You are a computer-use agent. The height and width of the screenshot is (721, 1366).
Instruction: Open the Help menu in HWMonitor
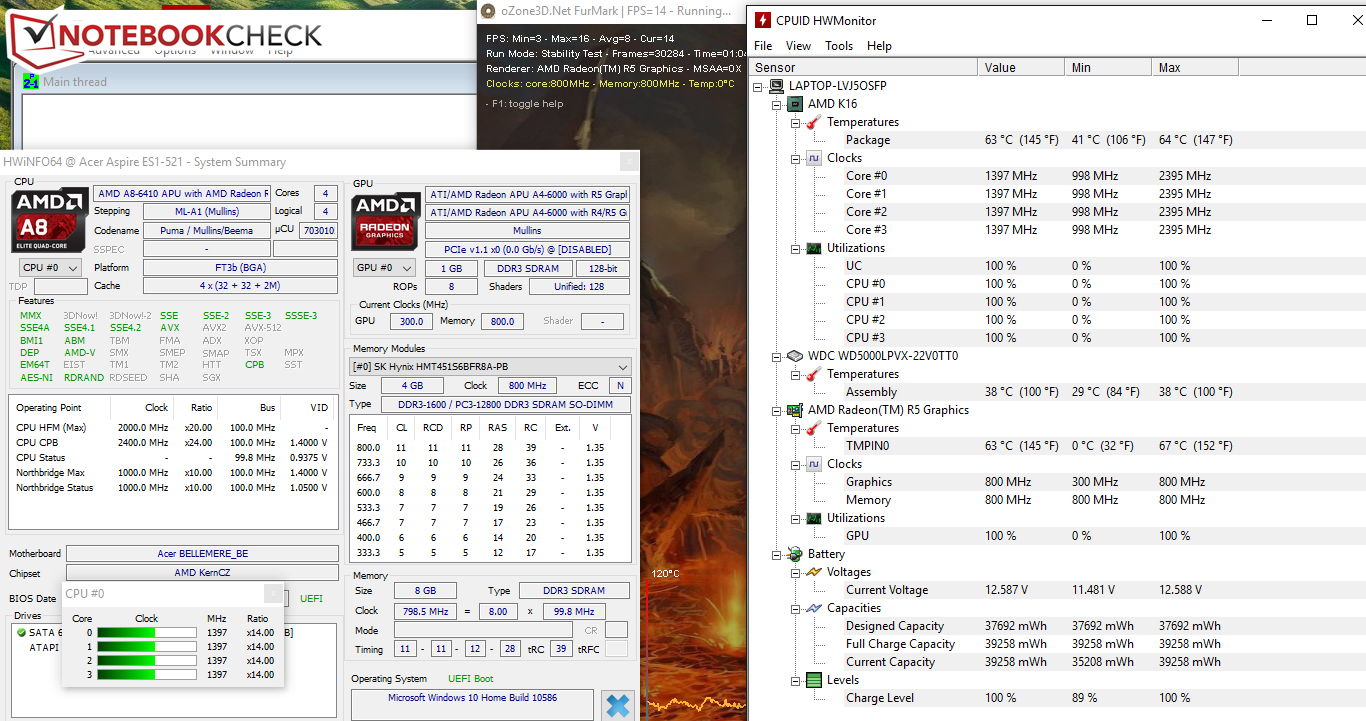(879, 46)
